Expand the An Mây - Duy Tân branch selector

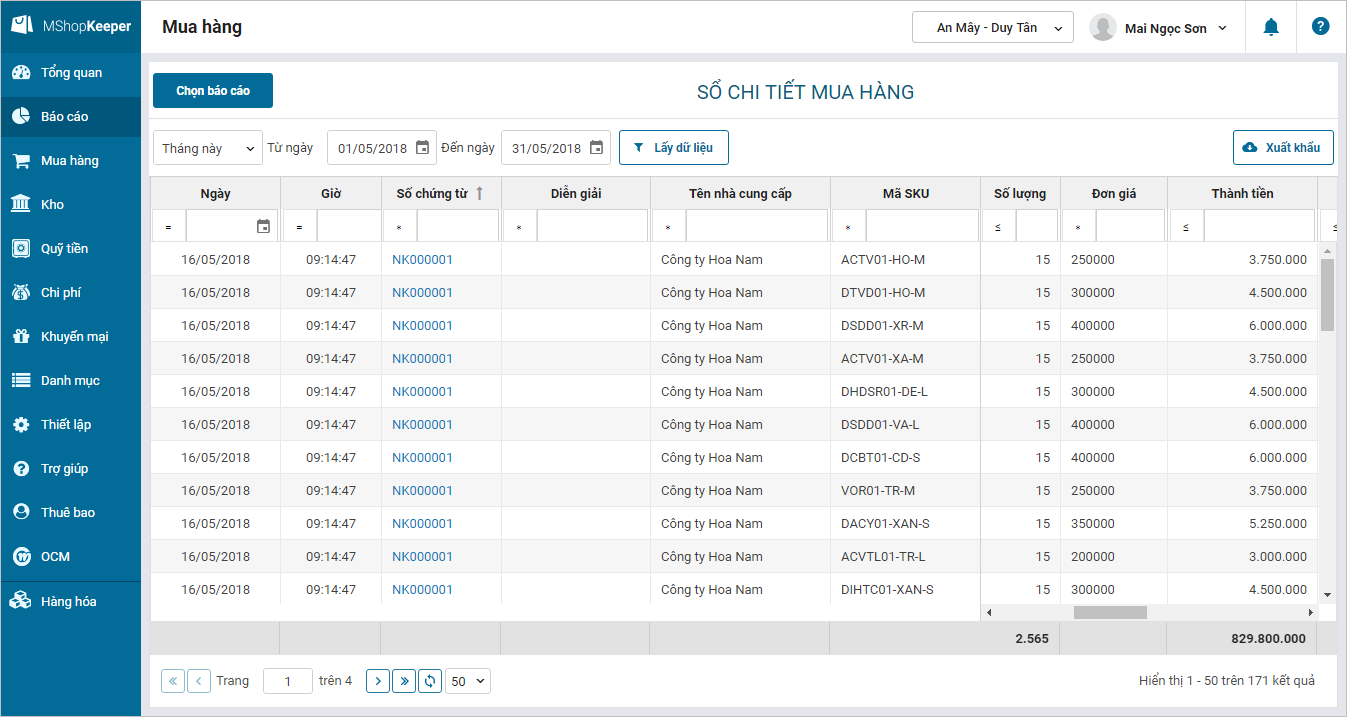point(992,28)
